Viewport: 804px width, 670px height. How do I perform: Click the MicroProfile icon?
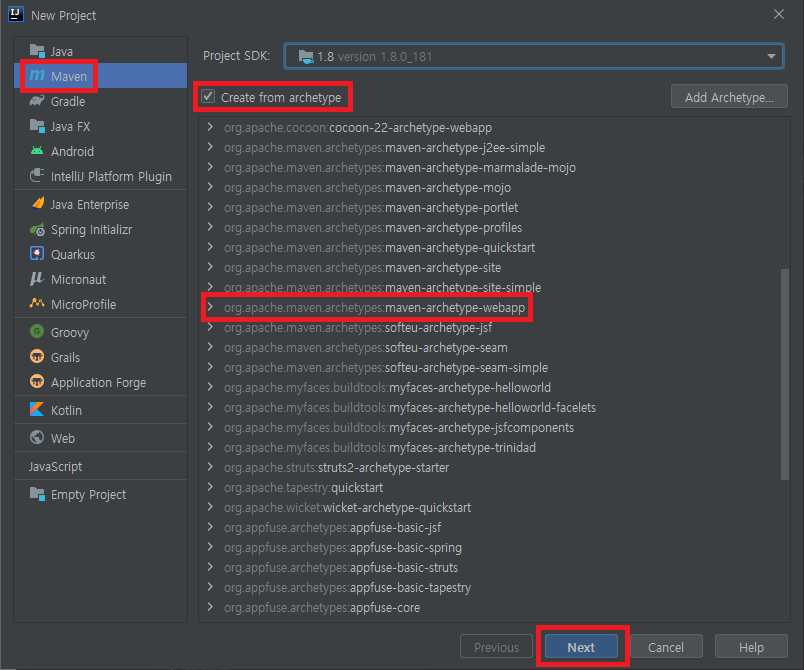coord(37,303)
